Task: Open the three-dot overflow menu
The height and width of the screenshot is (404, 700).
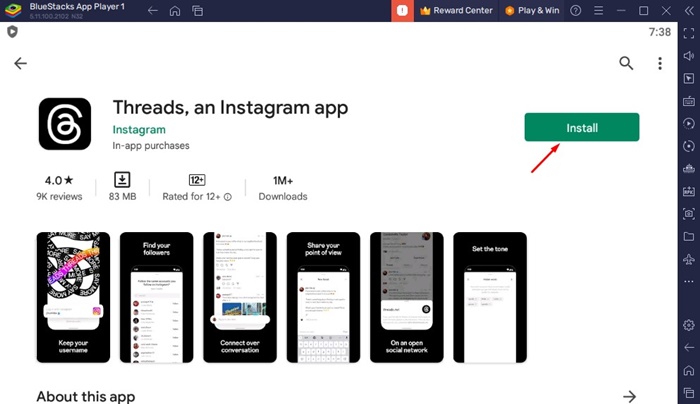Action: click(660, 63)
